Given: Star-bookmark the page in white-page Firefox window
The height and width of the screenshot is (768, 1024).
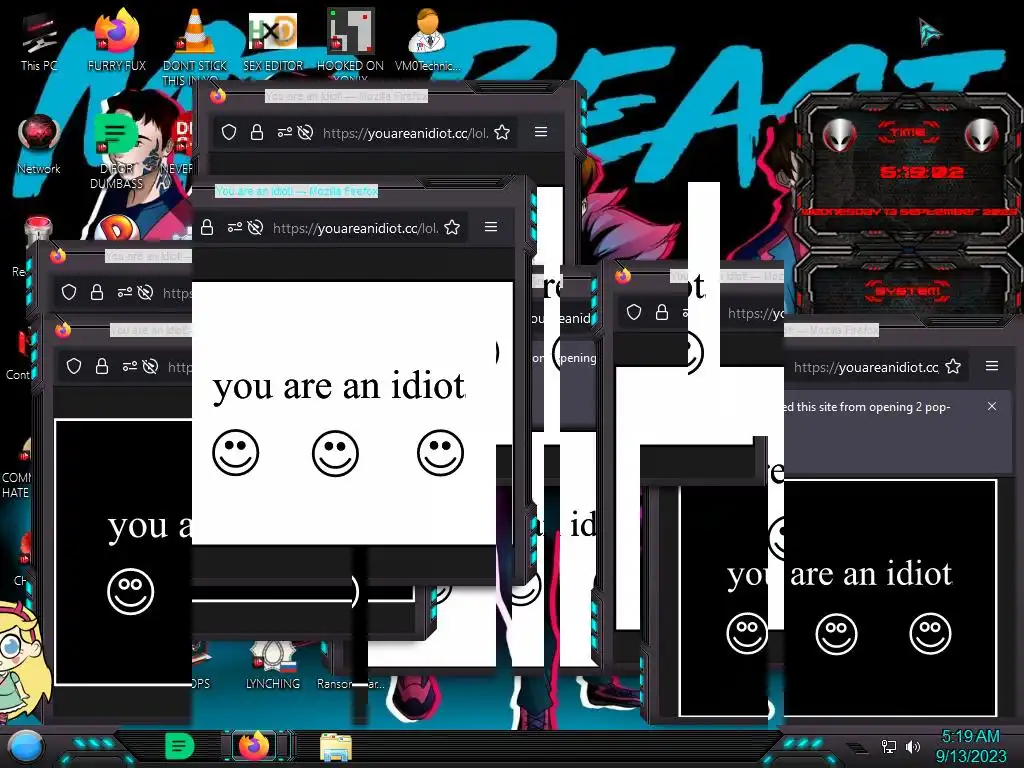Looking at the screenshot, I should click(x=452, y=227).
